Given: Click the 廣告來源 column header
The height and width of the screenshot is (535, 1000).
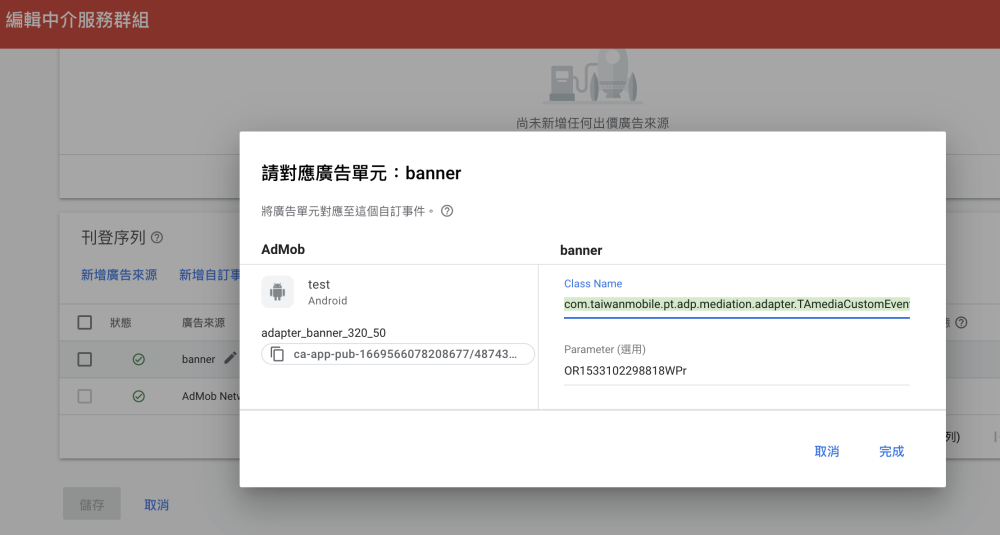Looking at the screenshot, I should tap(203, 323).
